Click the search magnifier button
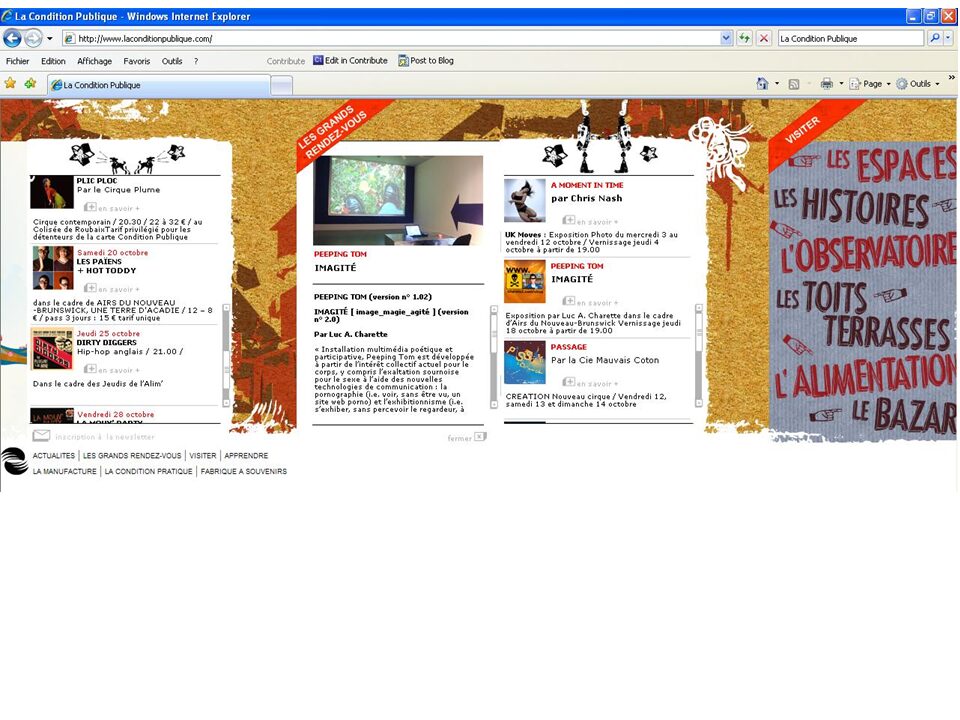This screenshot has height=720, width=960. (x=935, y=38)
